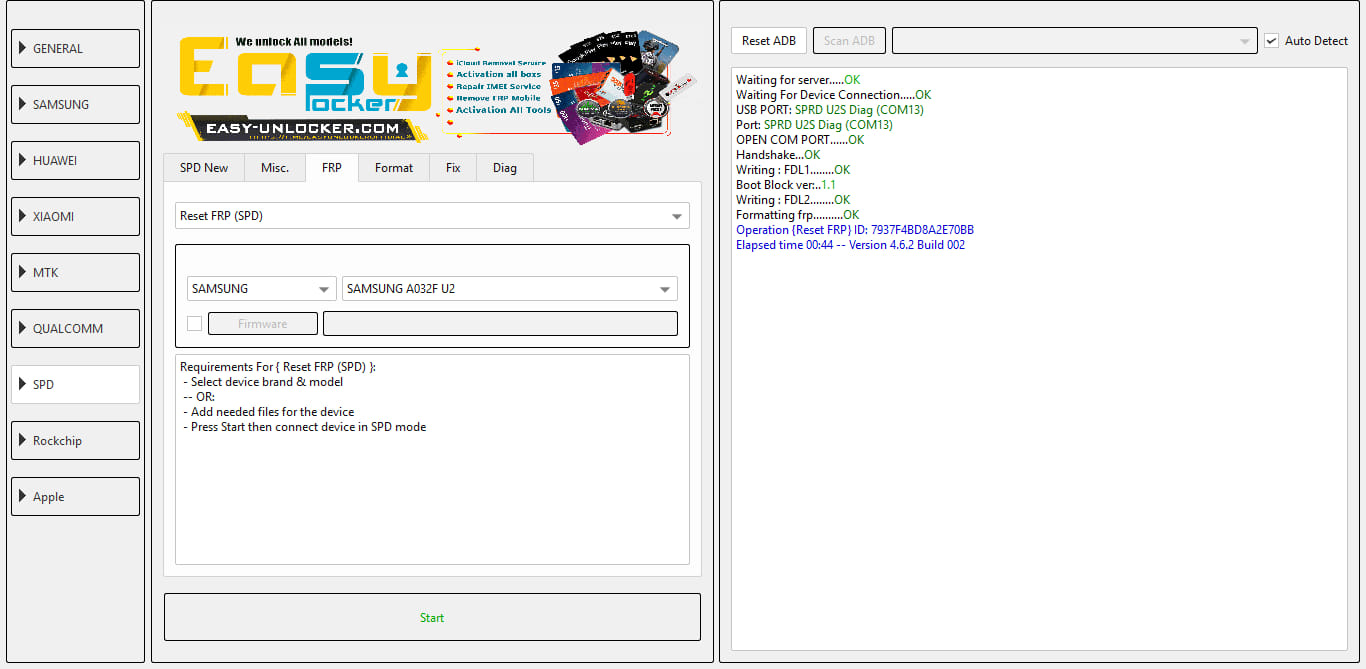1366x669 pixels.
Task: Select the SPD sidebar section
Action: (75, 384)
